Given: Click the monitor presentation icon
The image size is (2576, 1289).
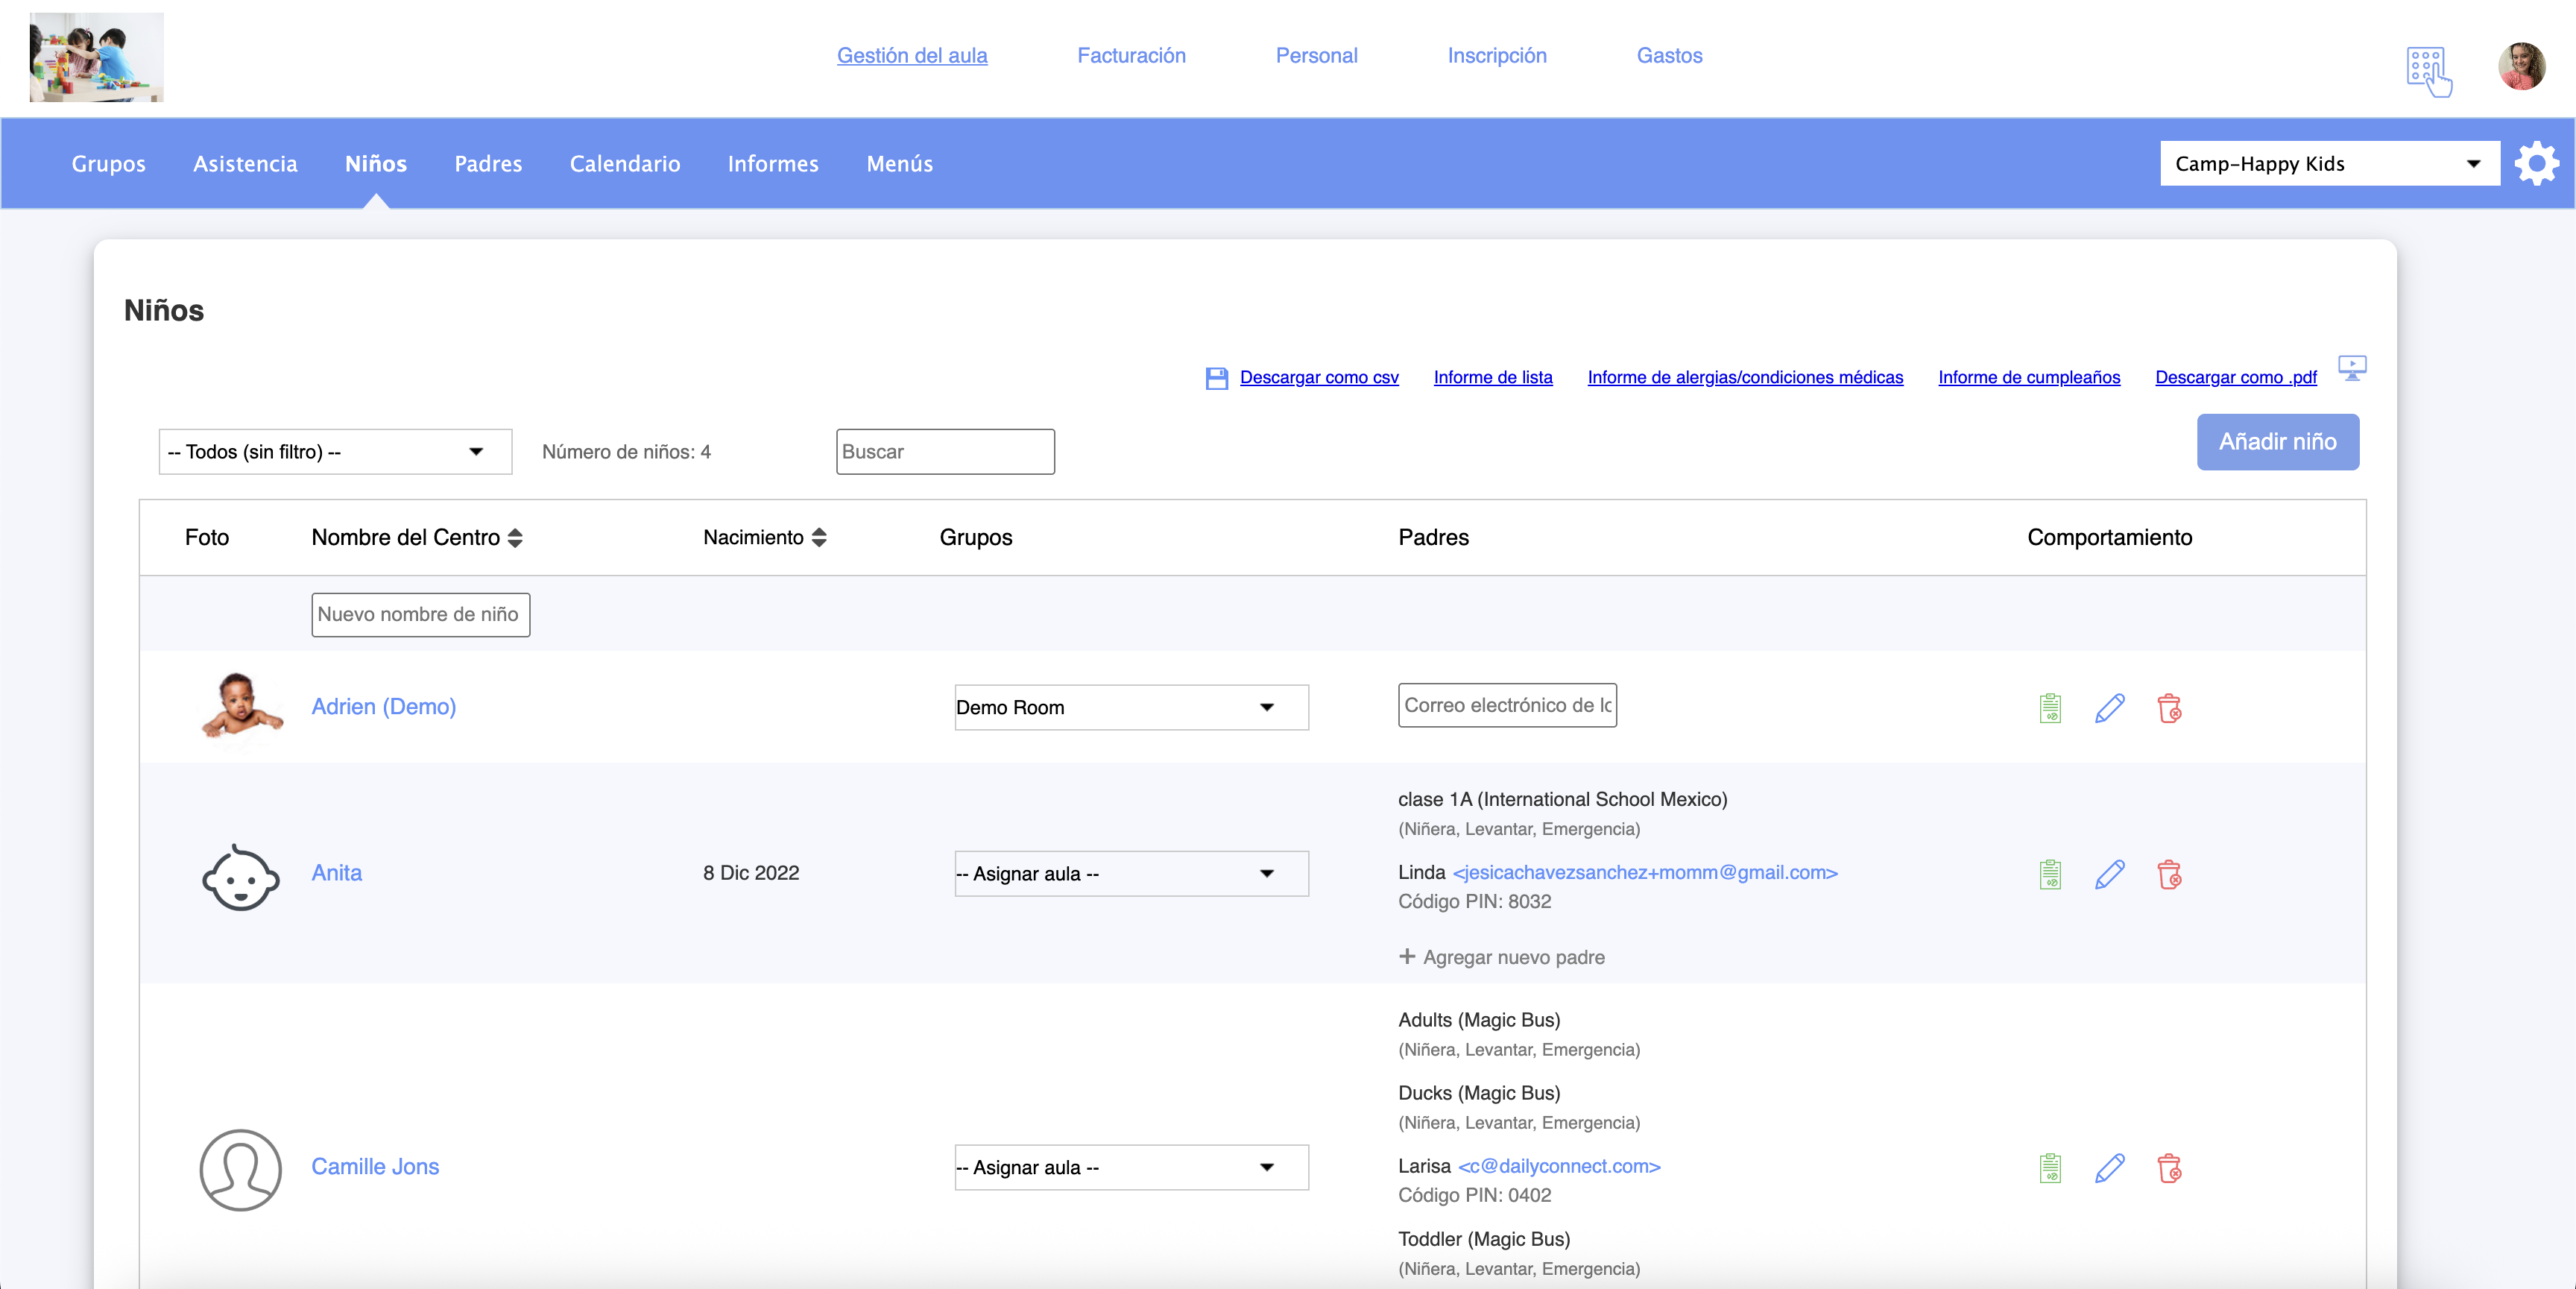Looking at the screenshot, I should point(2352,368).
